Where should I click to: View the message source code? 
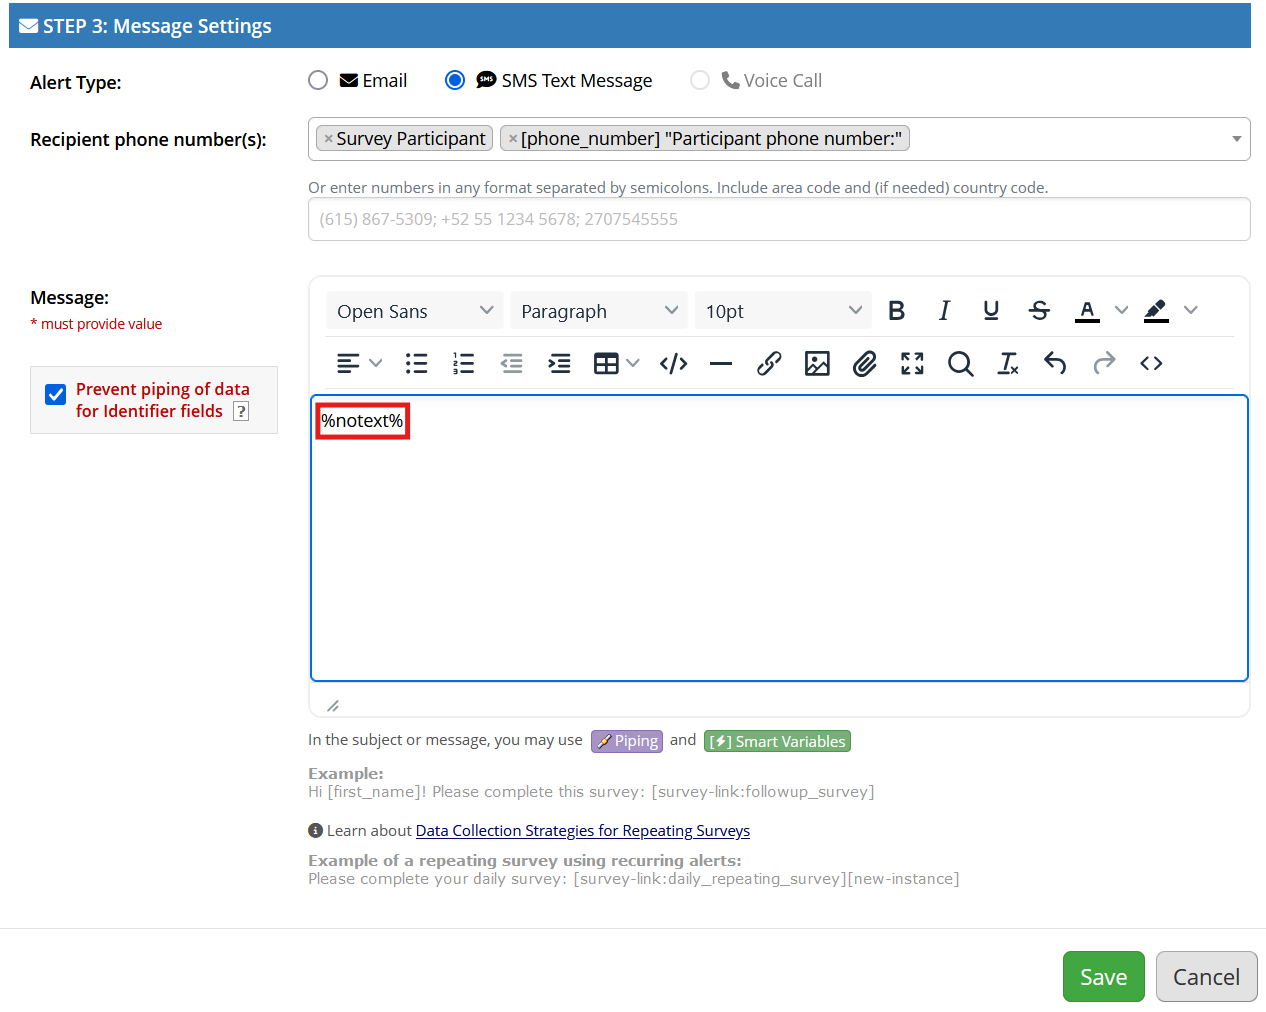[x=1151, y=363]
